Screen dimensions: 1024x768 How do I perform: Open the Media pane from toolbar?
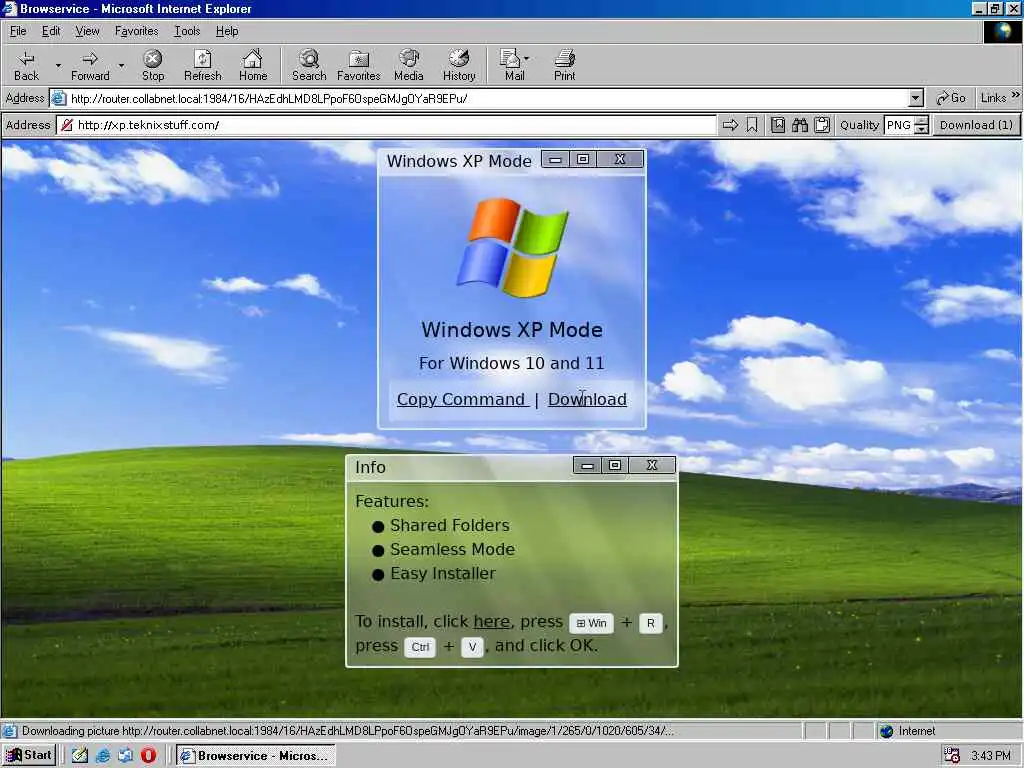409,65
